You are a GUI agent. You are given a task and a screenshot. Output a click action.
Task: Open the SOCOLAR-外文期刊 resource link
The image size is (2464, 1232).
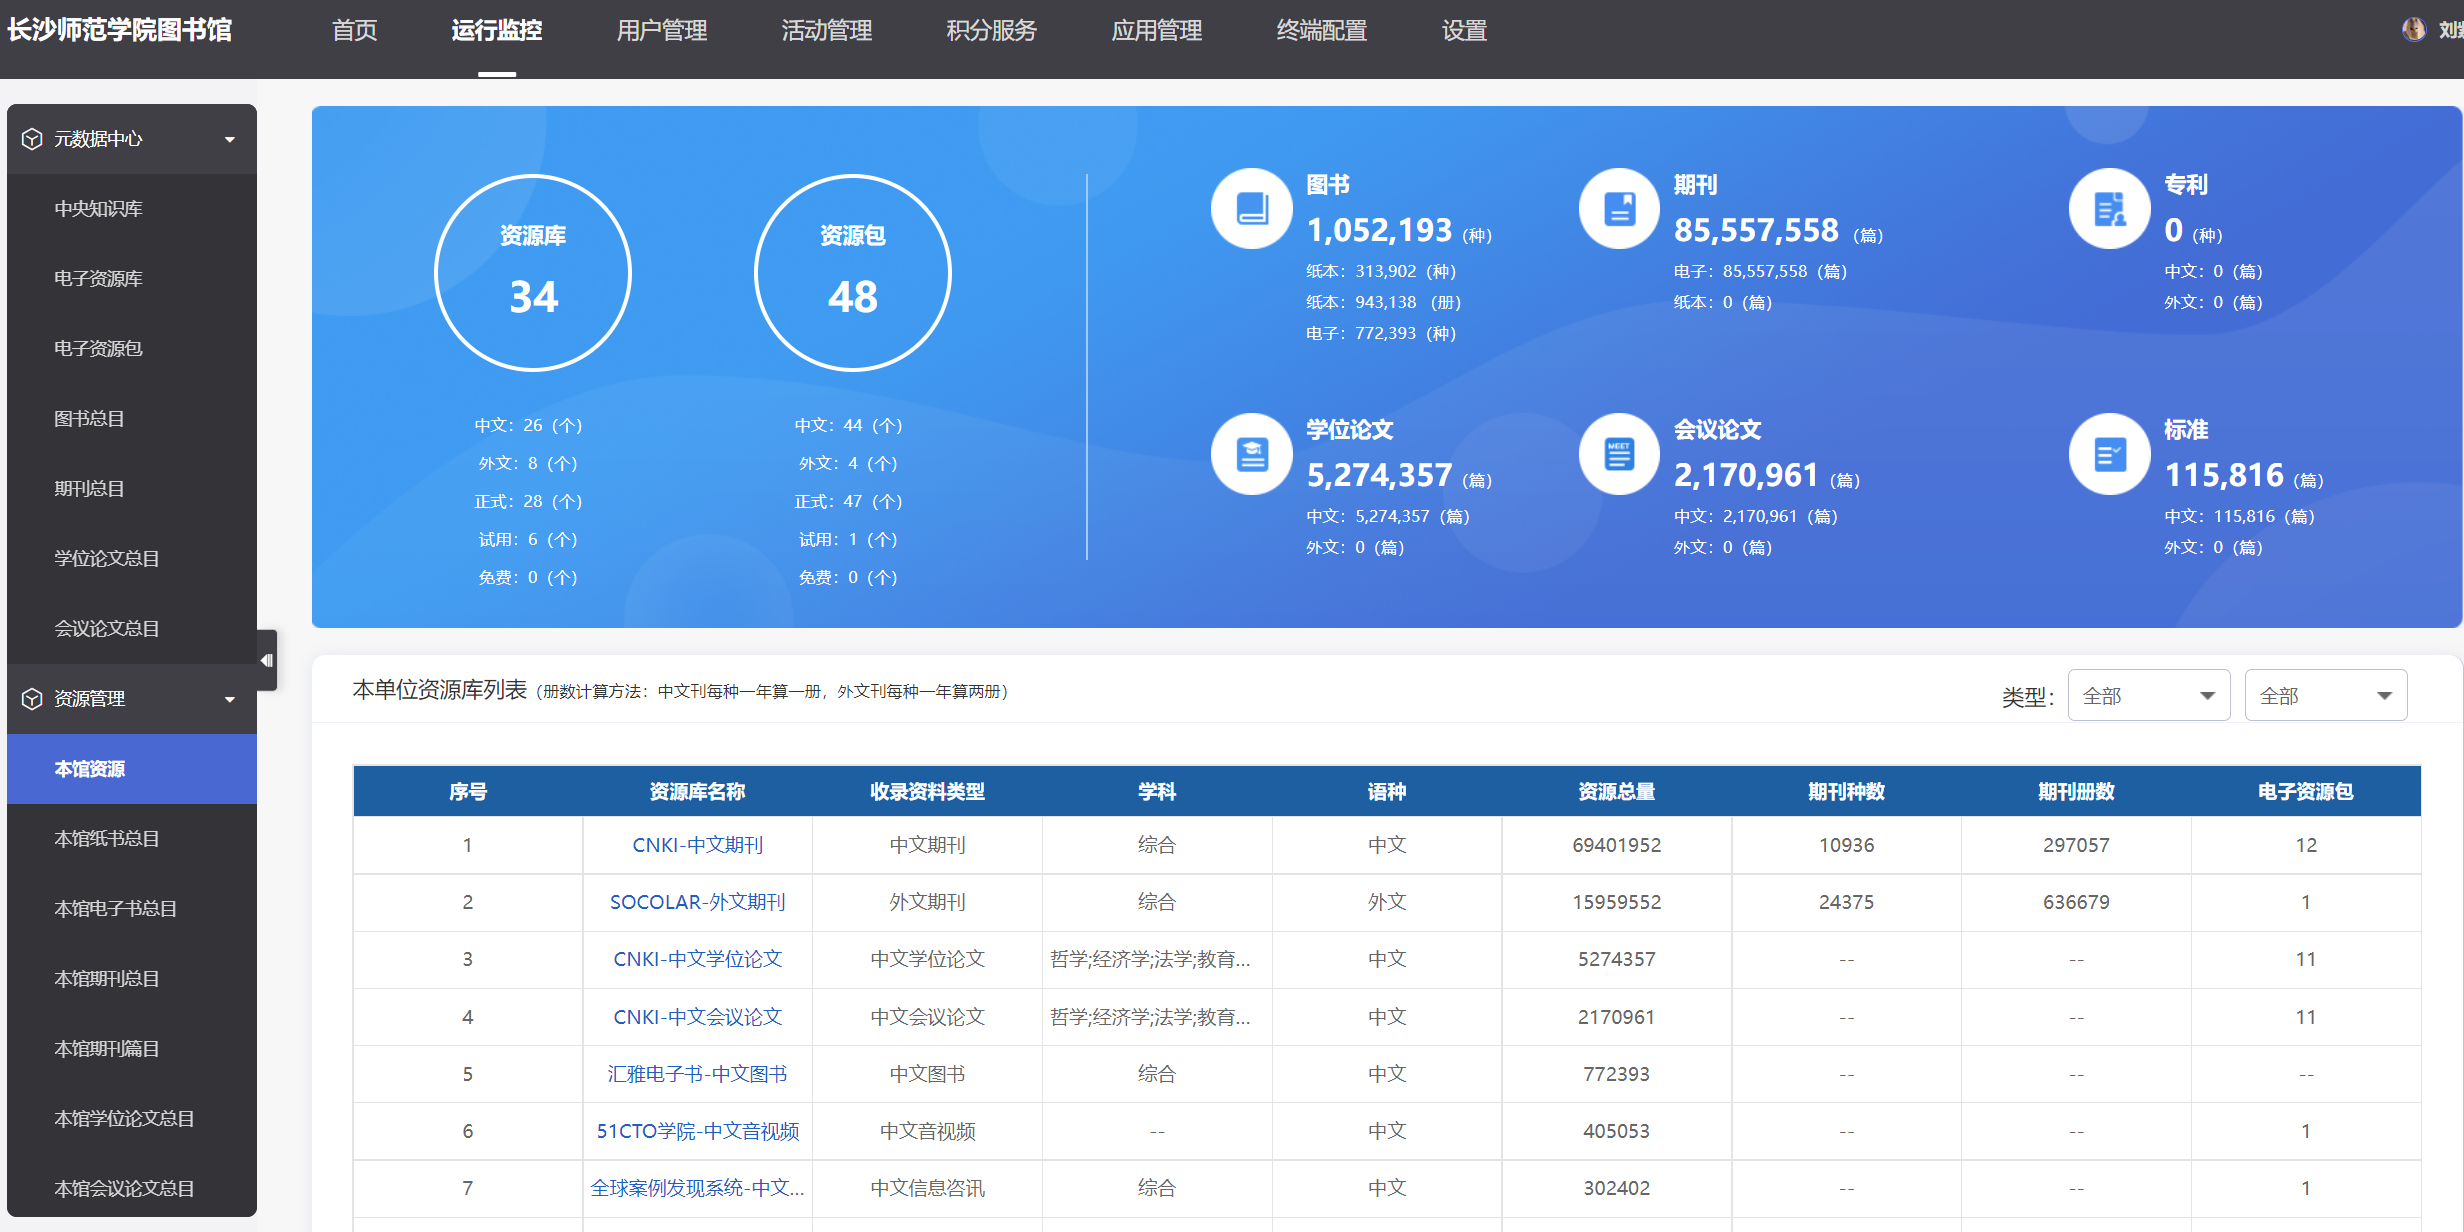click(697, 902)
